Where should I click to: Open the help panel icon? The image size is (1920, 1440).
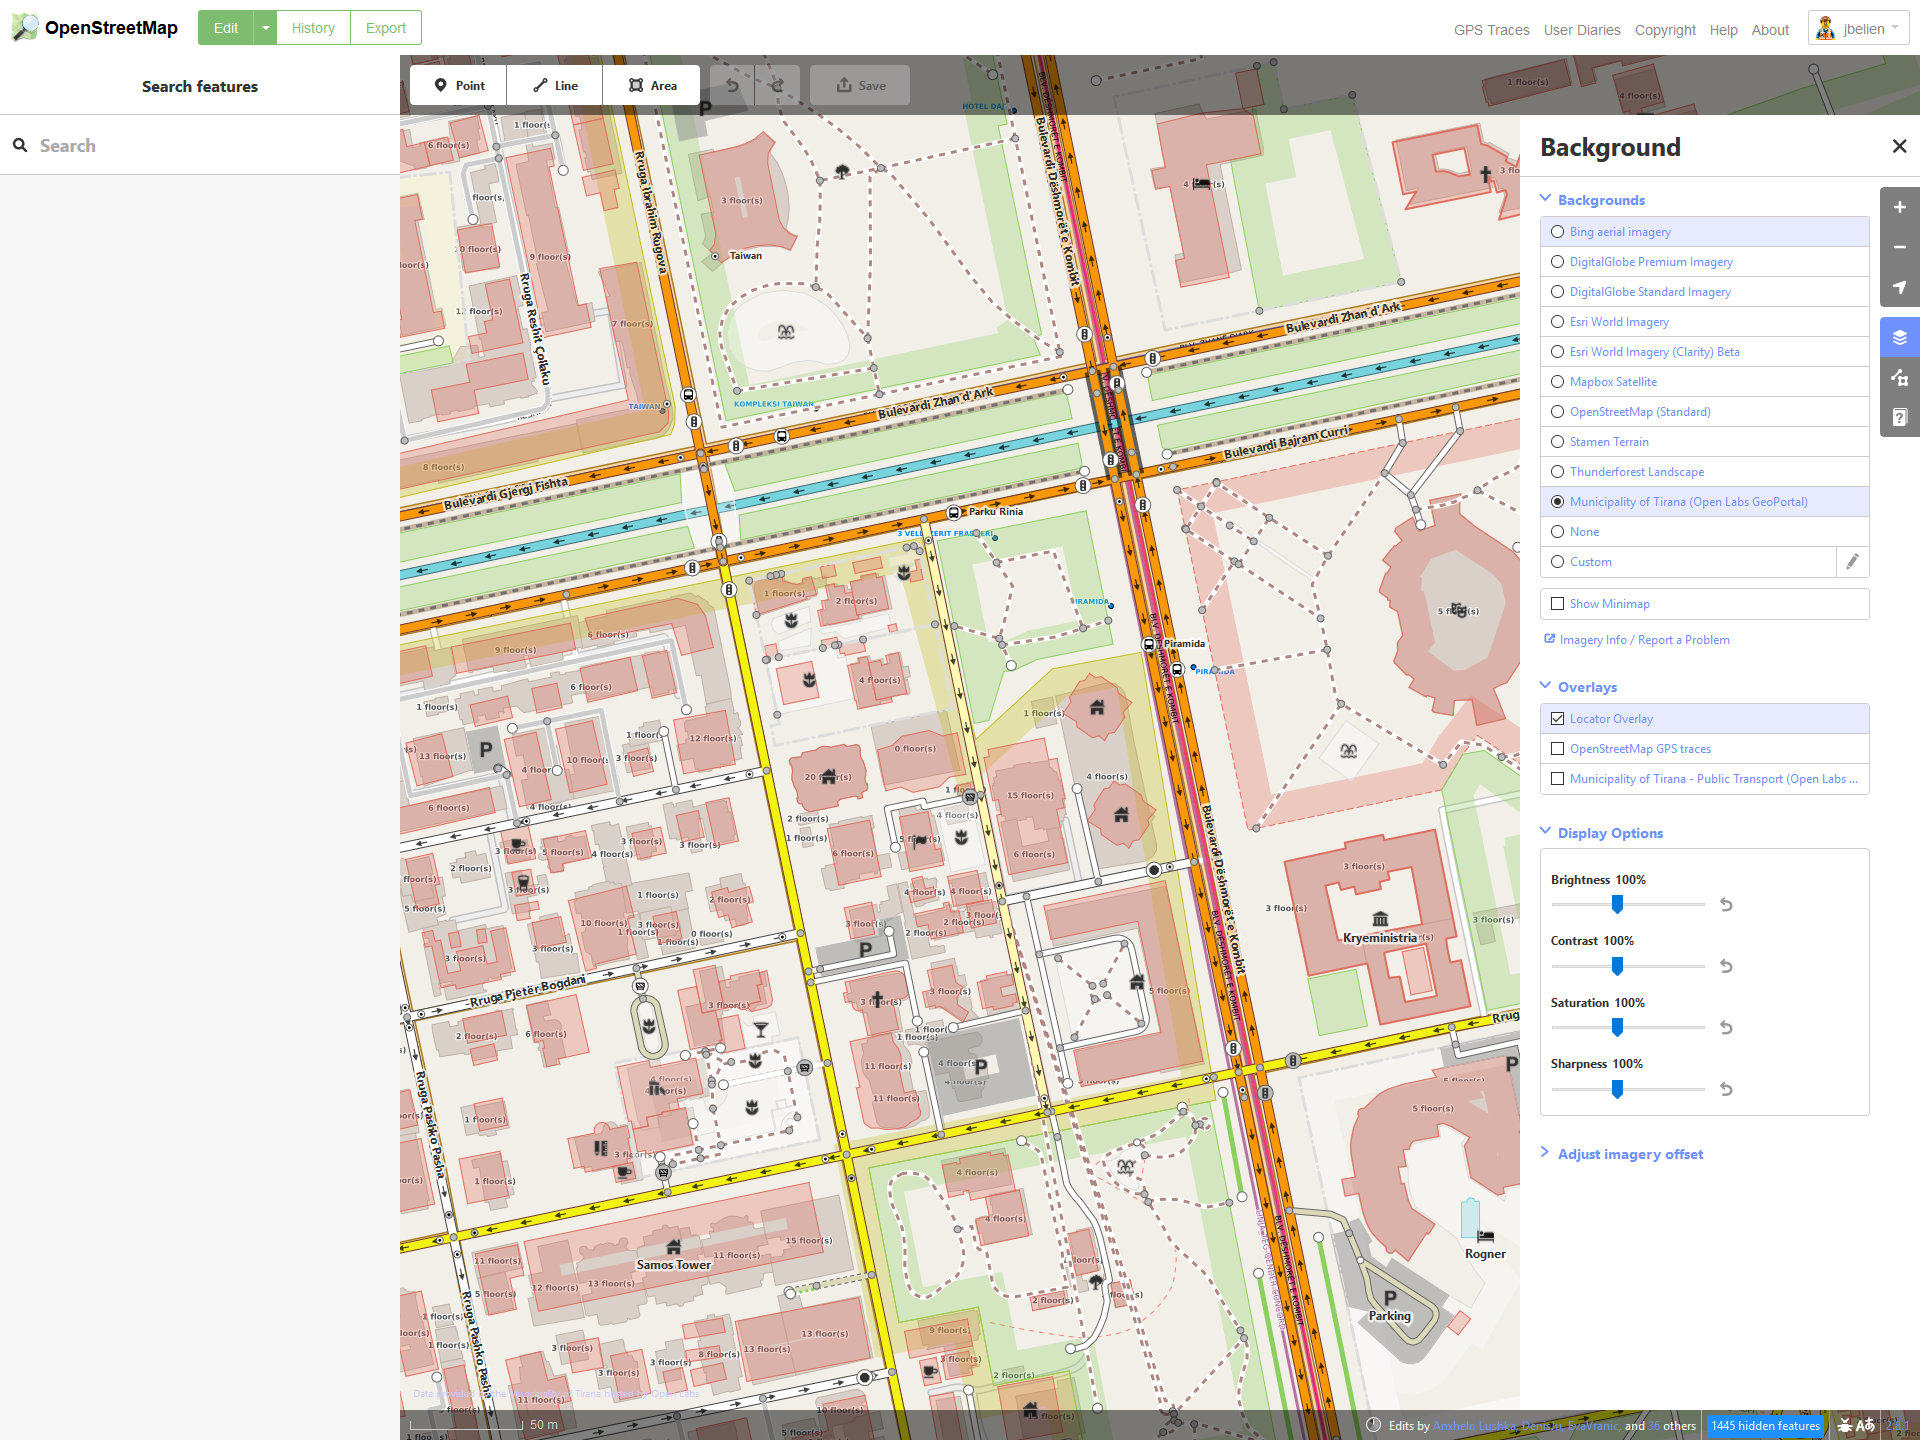(1899, 417)
